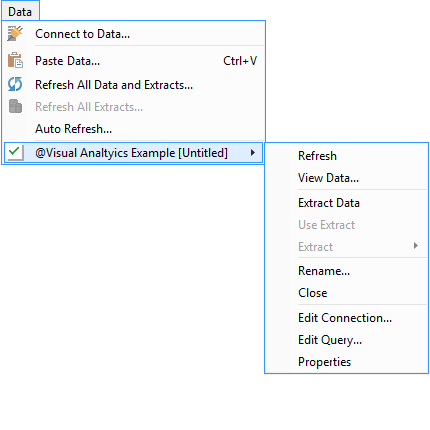
Task: Click the Refresh All Data arrows icon
Action: point(15,84)
